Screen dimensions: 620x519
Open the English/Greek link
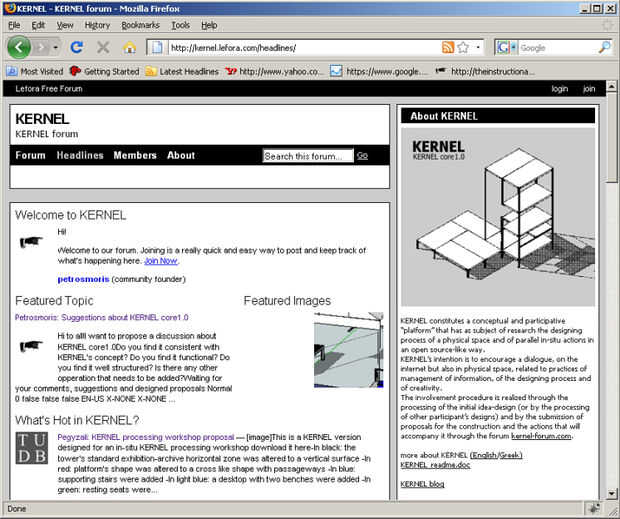point(496,455)
